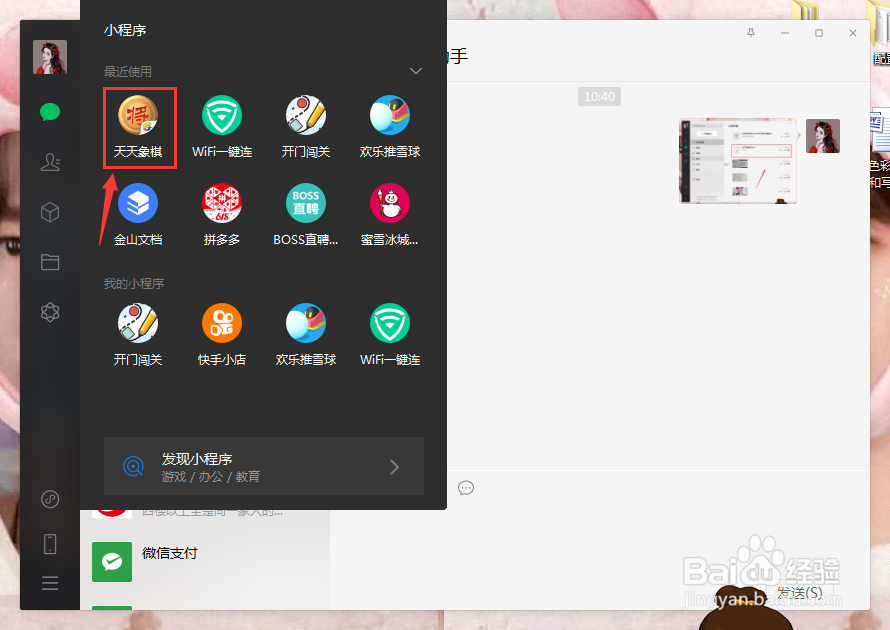Viewport: 890px width, 630px height.
Task: Click the 10:40 timestamp label
Action: click(599, 96)
